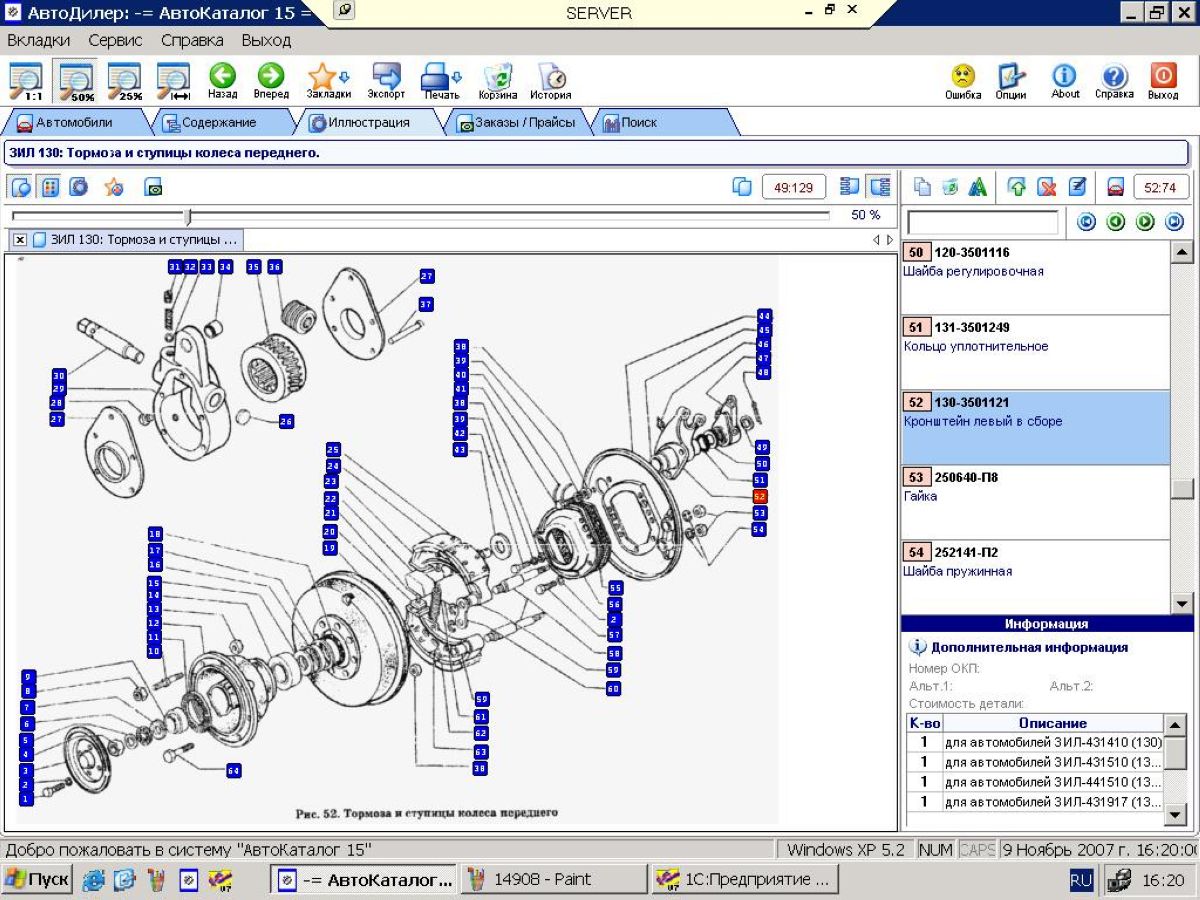Click the copy icon in parts toolbar

pos(923,187)
